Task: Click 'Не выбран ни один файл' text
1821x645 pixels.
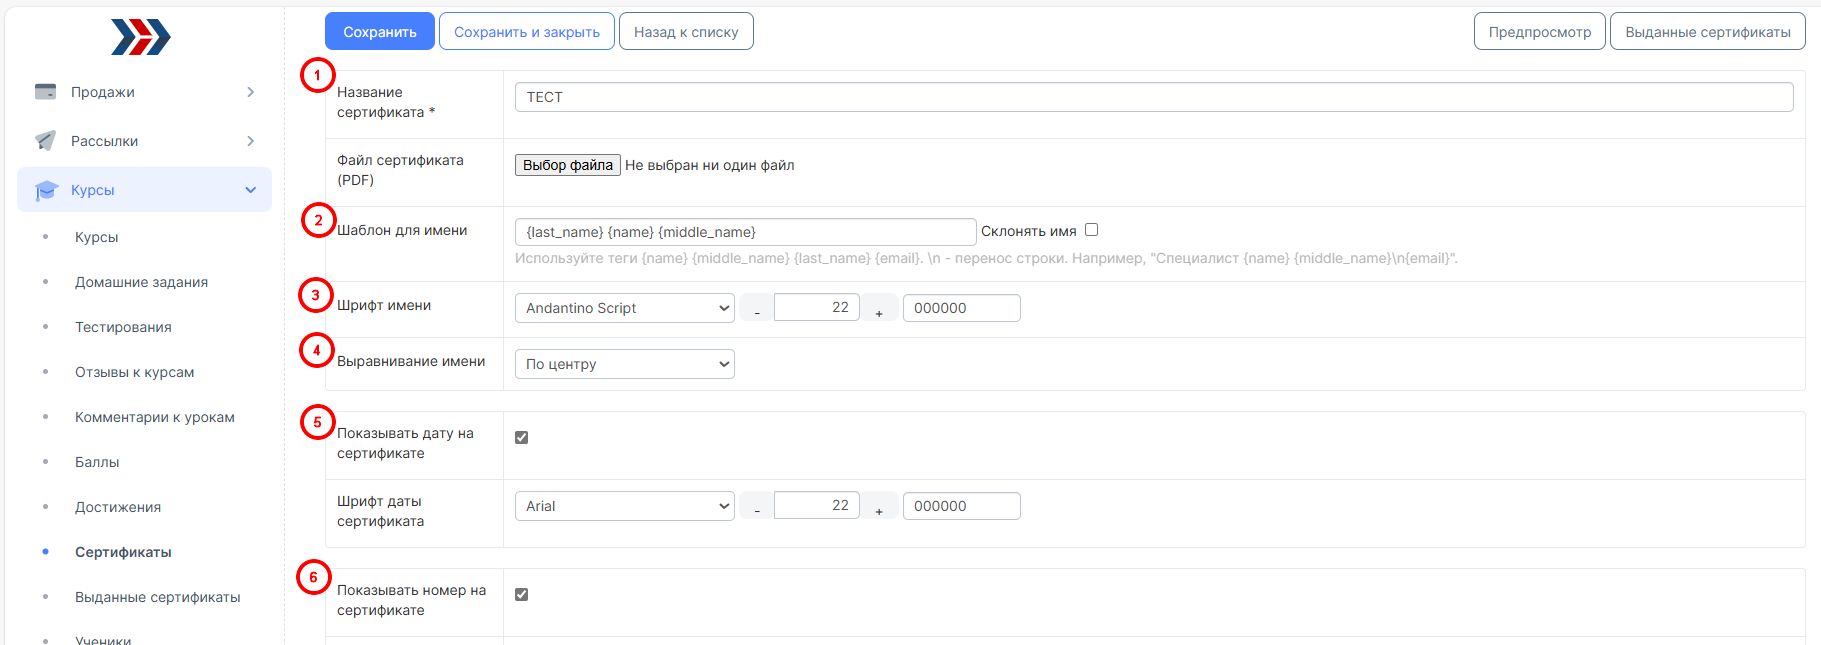Action: point(710,165)
